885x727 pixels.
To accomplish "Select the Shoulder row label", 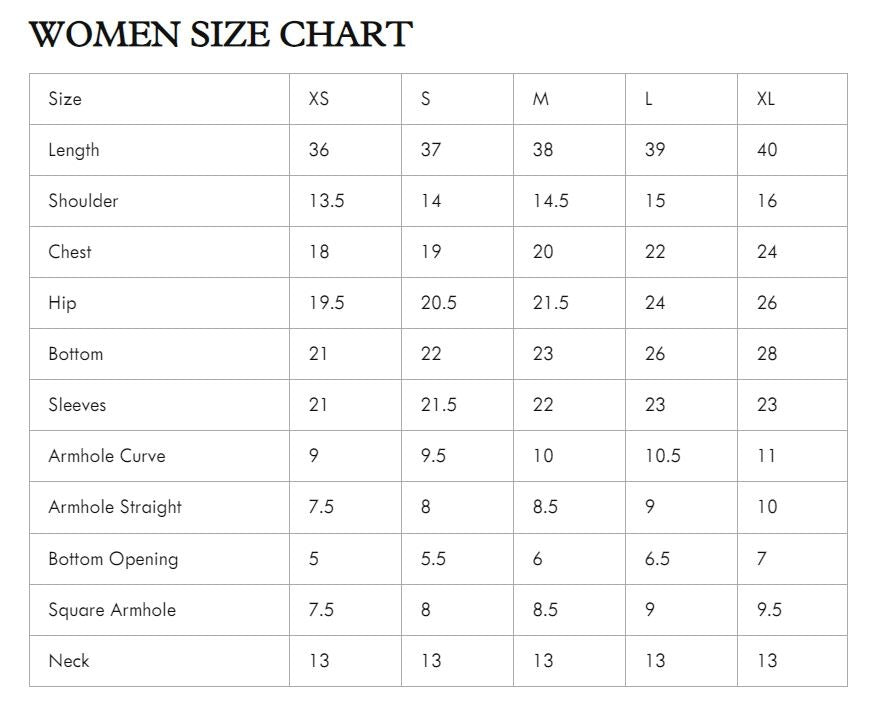I will 84,201.
